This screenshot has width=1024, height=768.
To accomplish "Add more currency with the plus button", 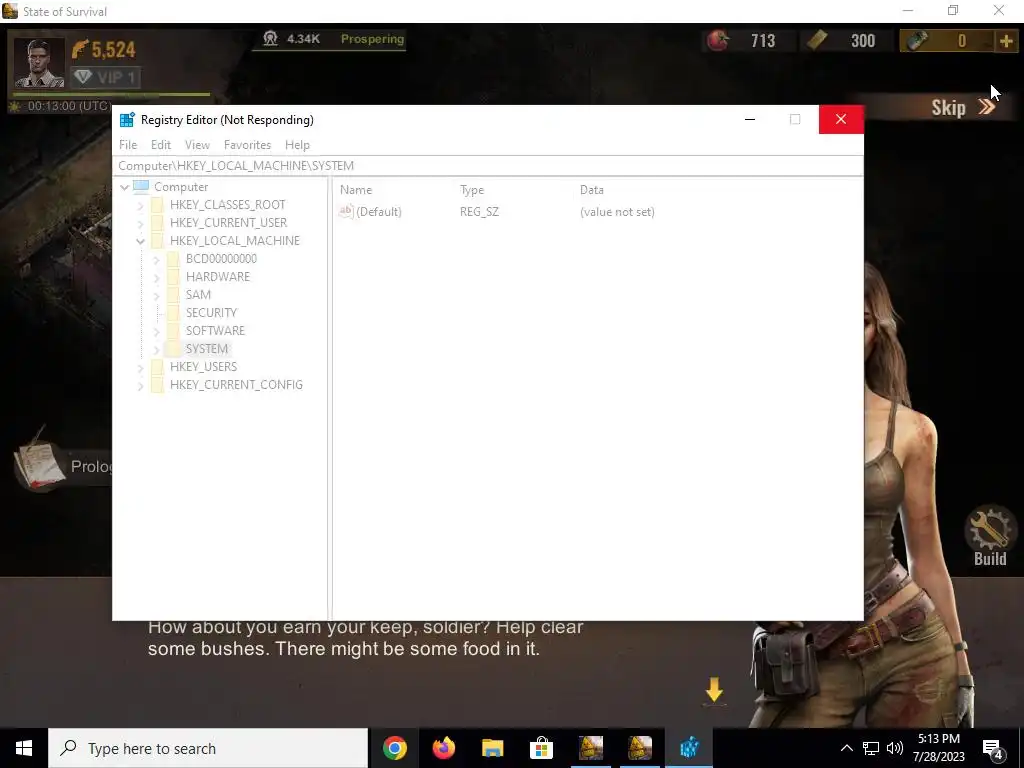I will click(1006, 41).
